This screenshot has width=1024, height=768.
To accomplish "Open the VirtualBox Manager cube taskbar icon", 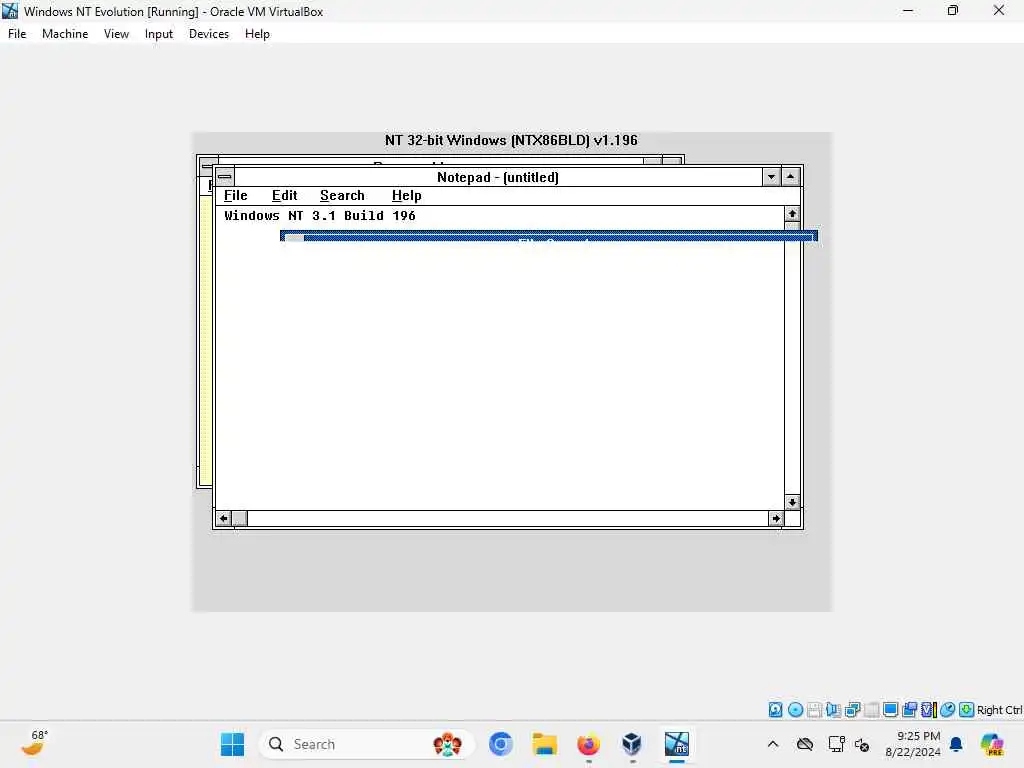I will [632, 744].
